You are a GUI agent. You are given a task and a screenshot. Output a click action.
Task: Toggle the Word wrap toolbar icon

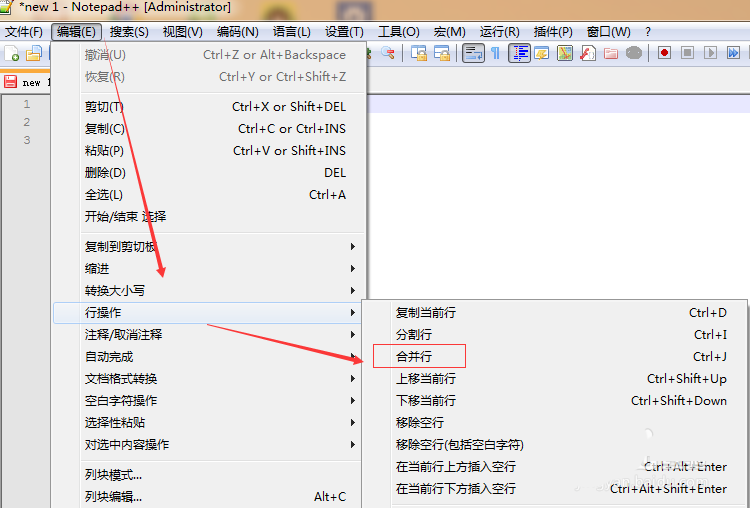click(x=473, y=53)
